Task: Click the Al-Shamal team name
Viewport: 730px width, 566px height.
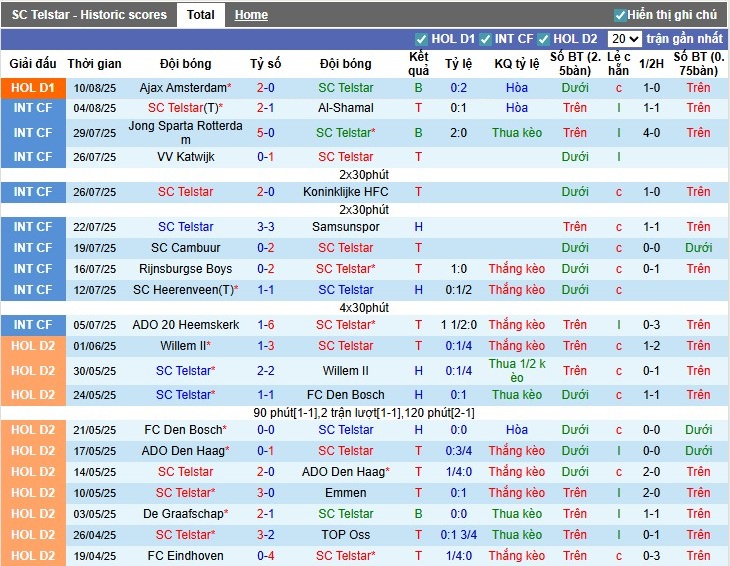Action: 345,108
